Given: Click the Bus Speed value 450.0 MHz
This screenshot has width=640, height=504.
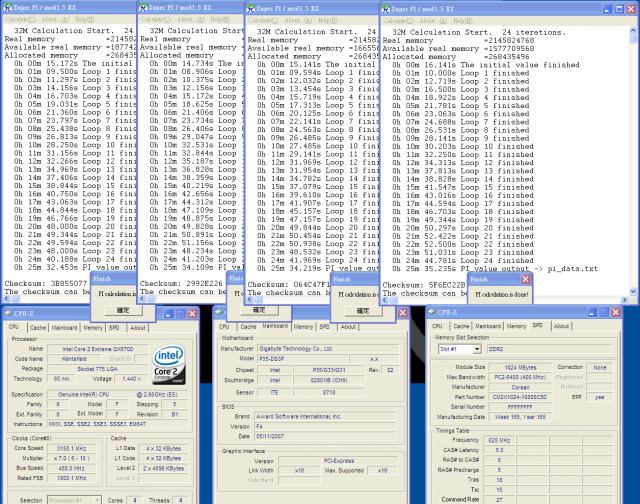Looking at the screenshot, I should (x=71, y=468).
